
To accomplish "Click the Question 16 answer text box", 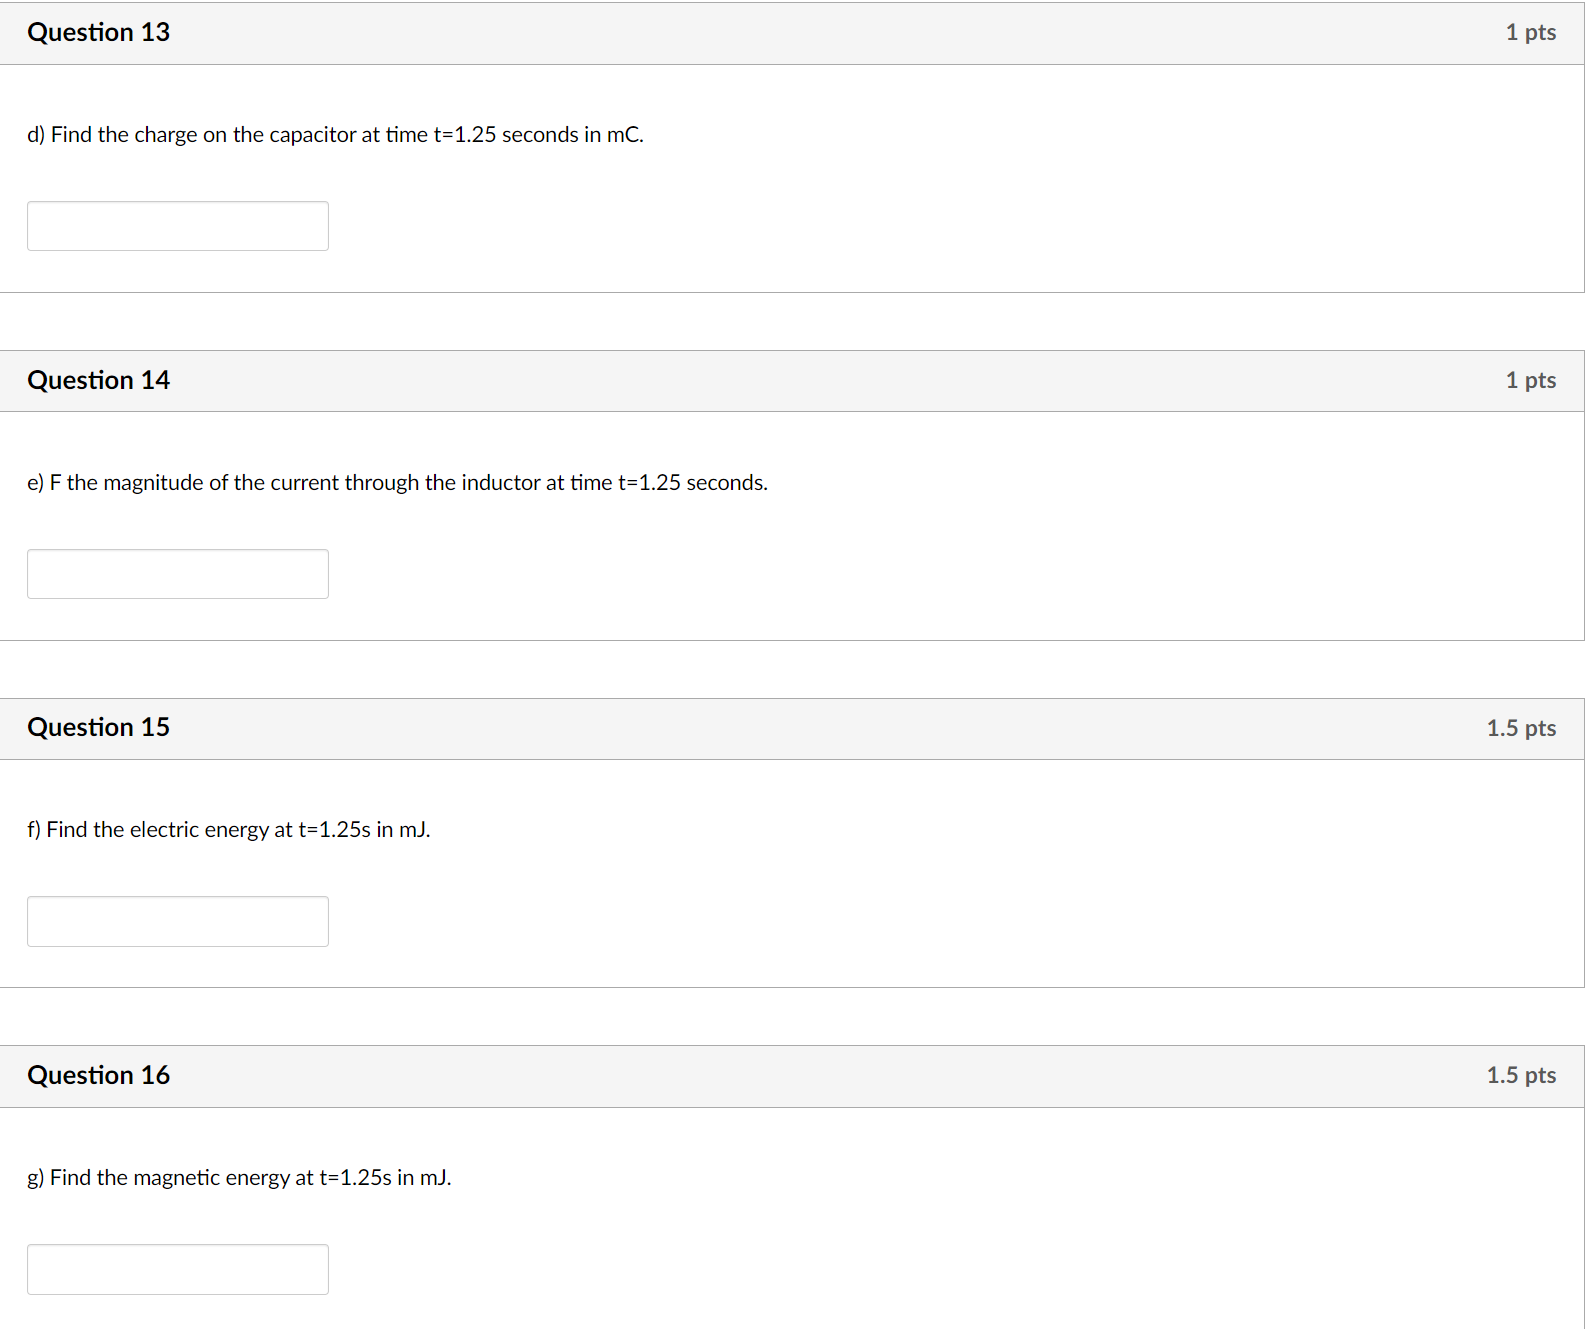I will [x=178, y=1269].
